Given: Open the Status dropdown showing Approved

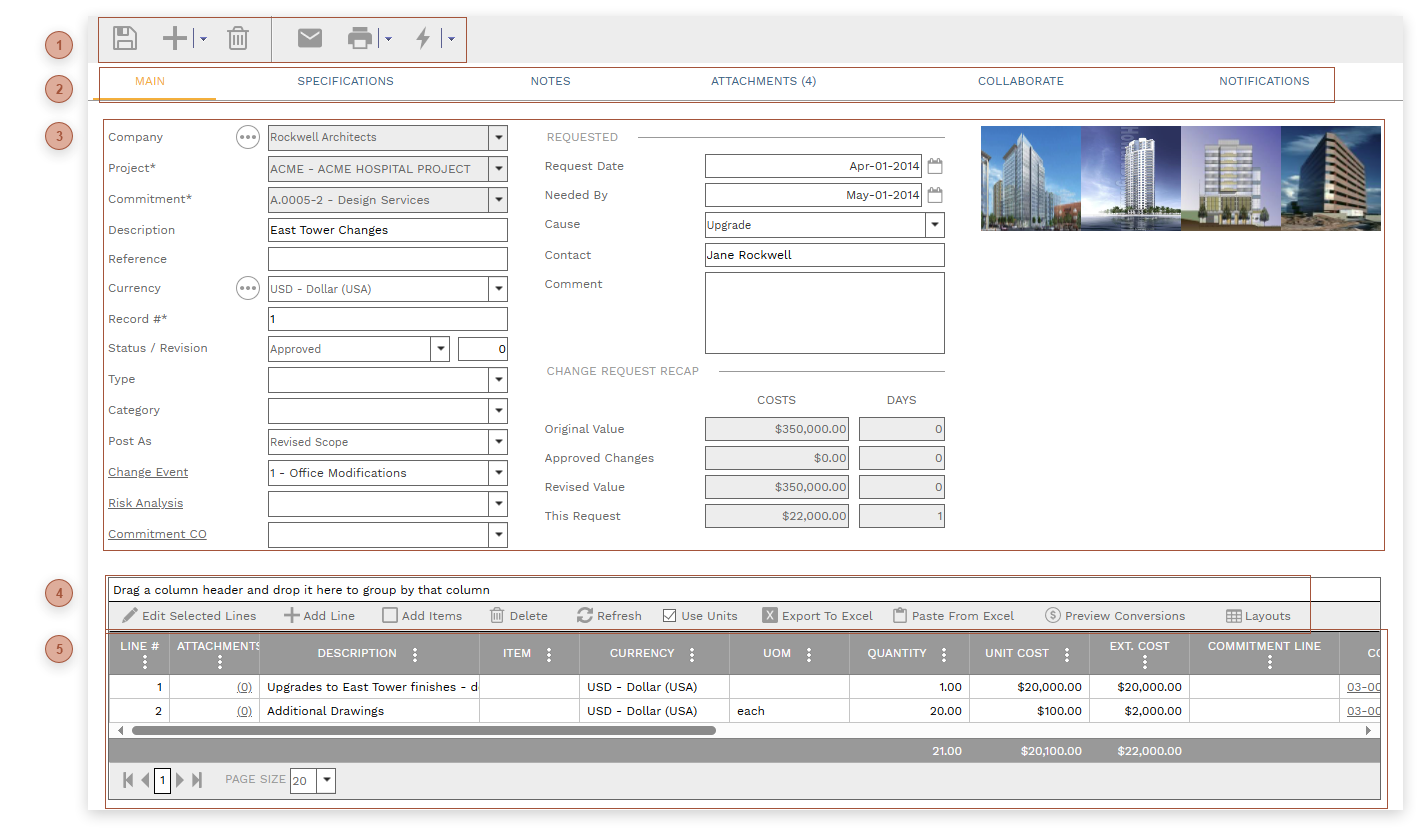Looking at the screenshot, I should (440, 349).
